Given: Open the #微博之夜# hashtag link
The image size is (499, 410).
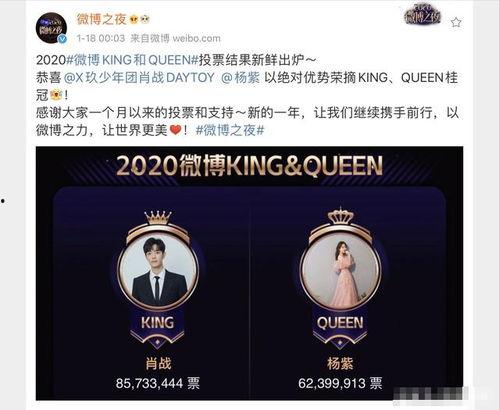Looking at the screenshot, I should point(230,130).
